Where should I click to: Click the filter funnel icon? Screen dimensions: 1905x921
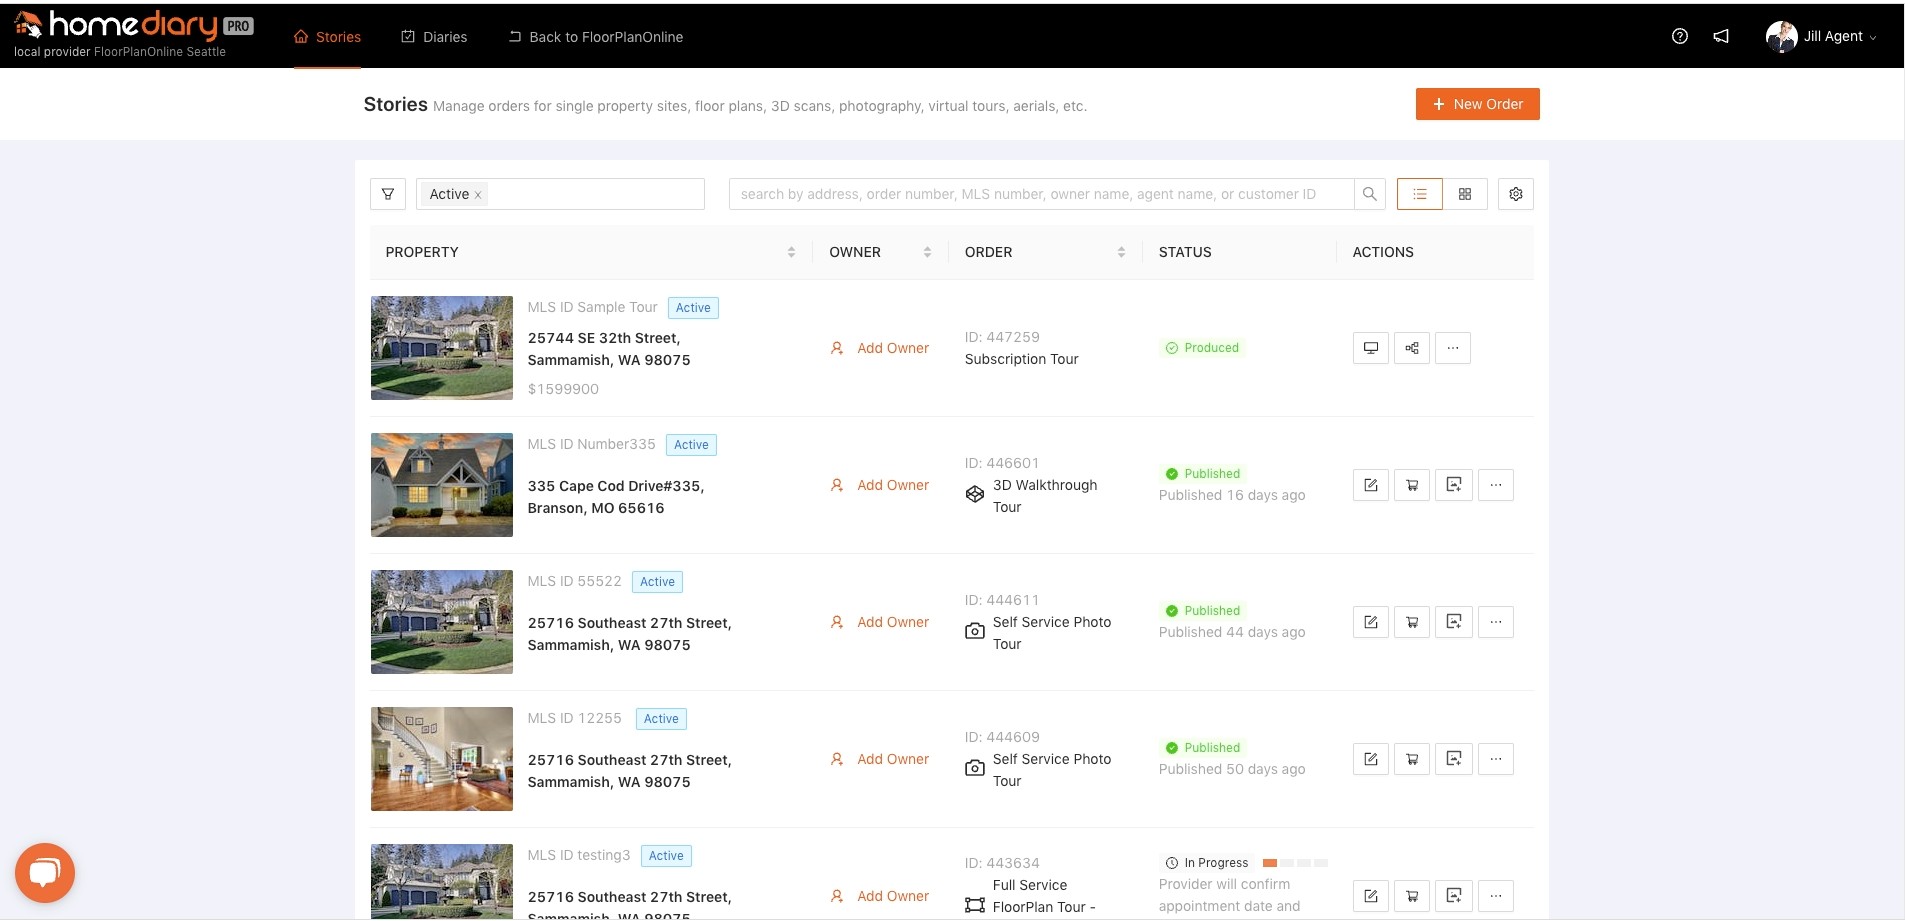coord(388,194)
